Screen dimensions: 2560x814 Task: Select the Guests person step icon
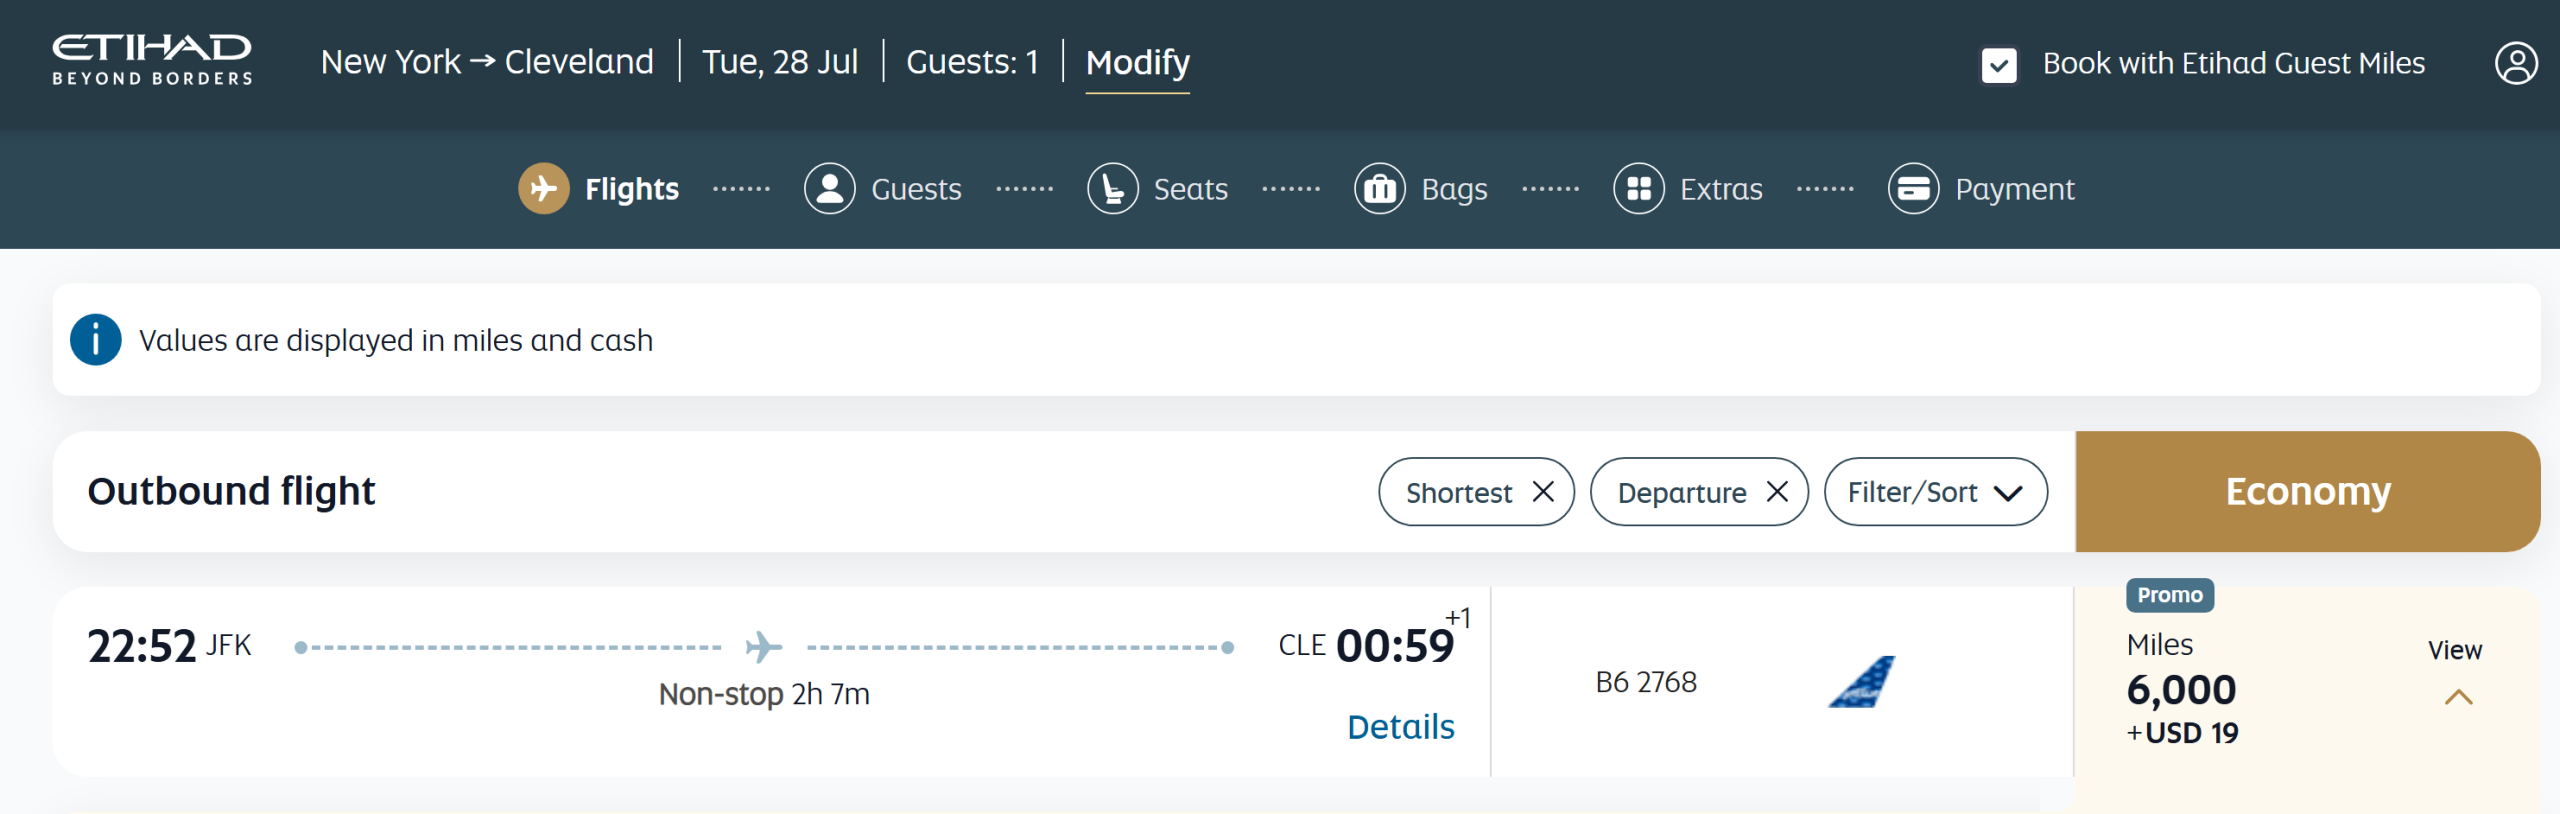pos(830,188)
